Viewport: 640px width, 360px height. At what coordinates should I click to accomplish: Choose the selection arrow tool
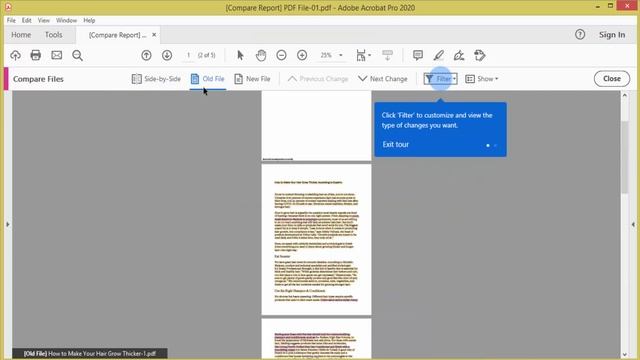point(240,55)
